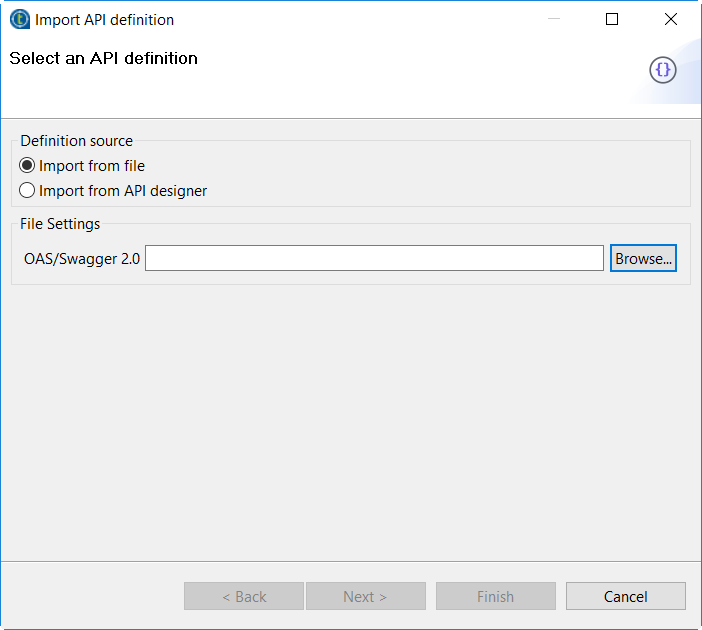Click the Import from file label text
The height and width of the screenshot is (630, 702).
tap(92, 166)
